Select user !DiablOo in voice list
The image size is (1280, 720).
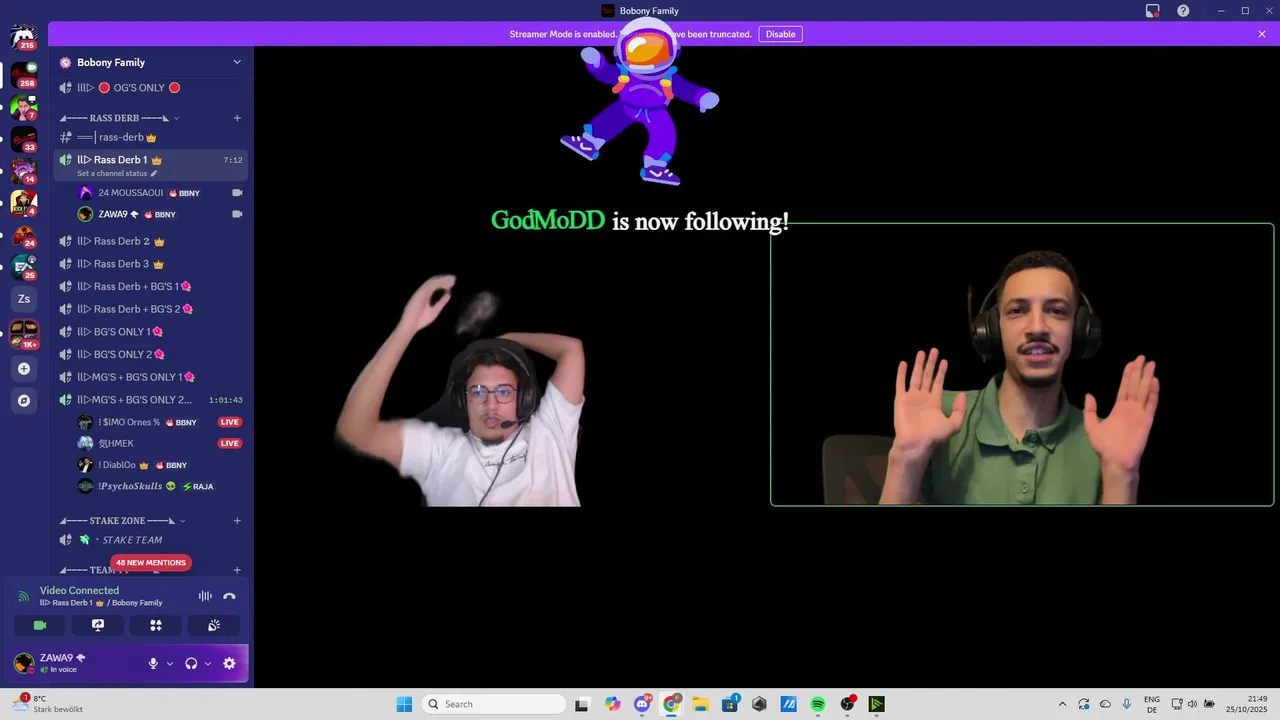coord(161,465)
